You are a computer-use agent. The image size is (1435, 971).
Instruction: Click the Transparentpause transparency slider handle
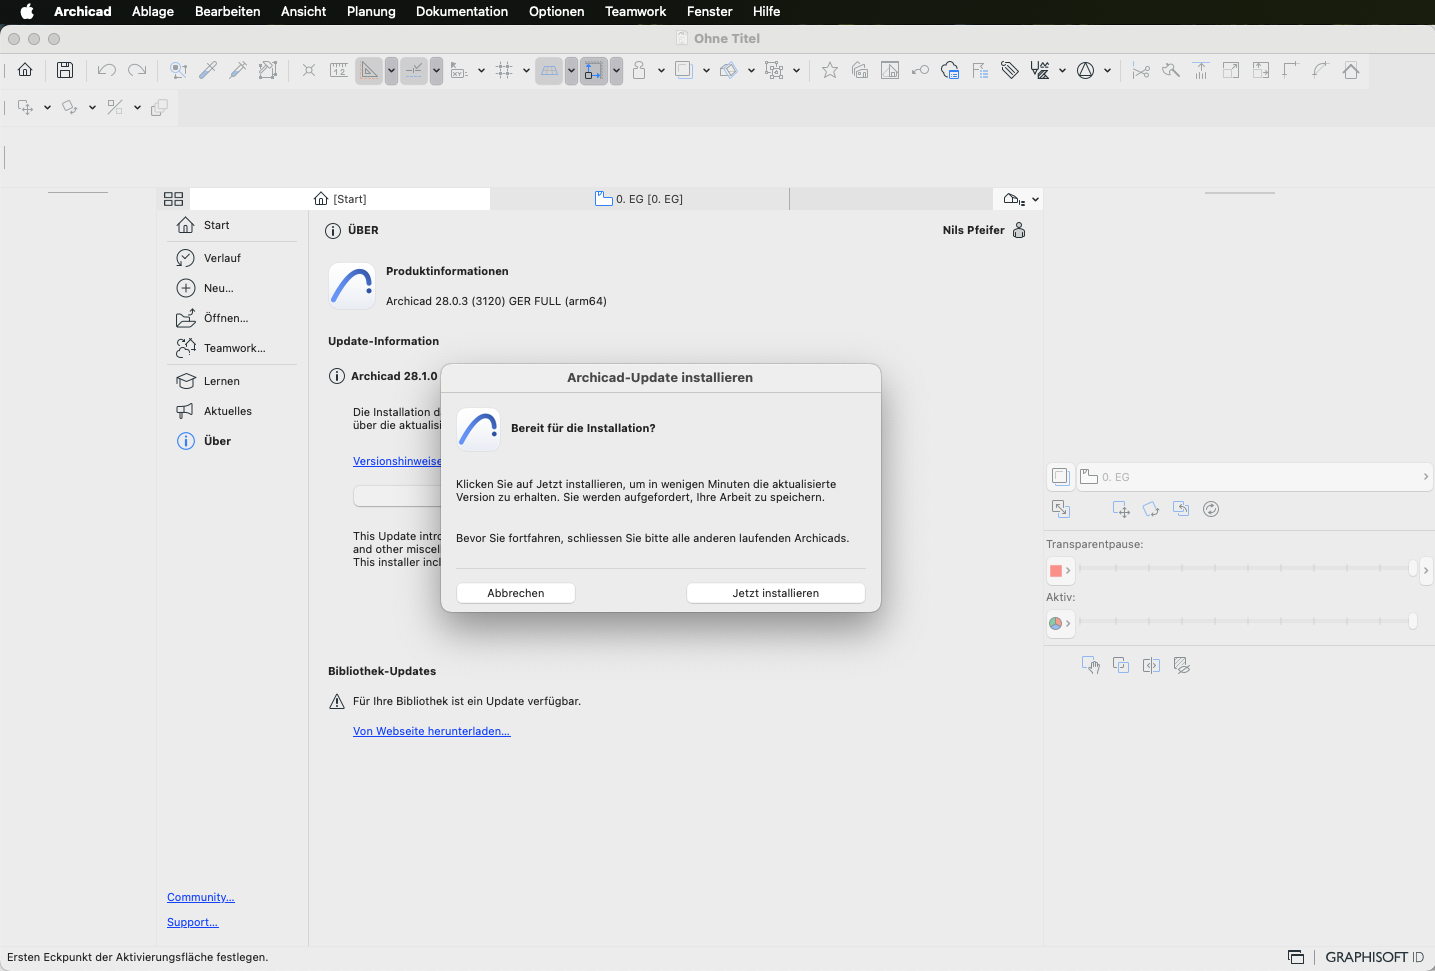tap(1413, 568)
